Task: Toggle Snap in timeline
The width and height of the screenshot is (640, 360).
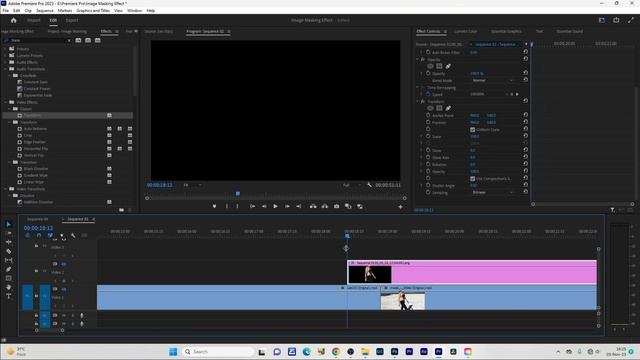Action: point(39,236)
